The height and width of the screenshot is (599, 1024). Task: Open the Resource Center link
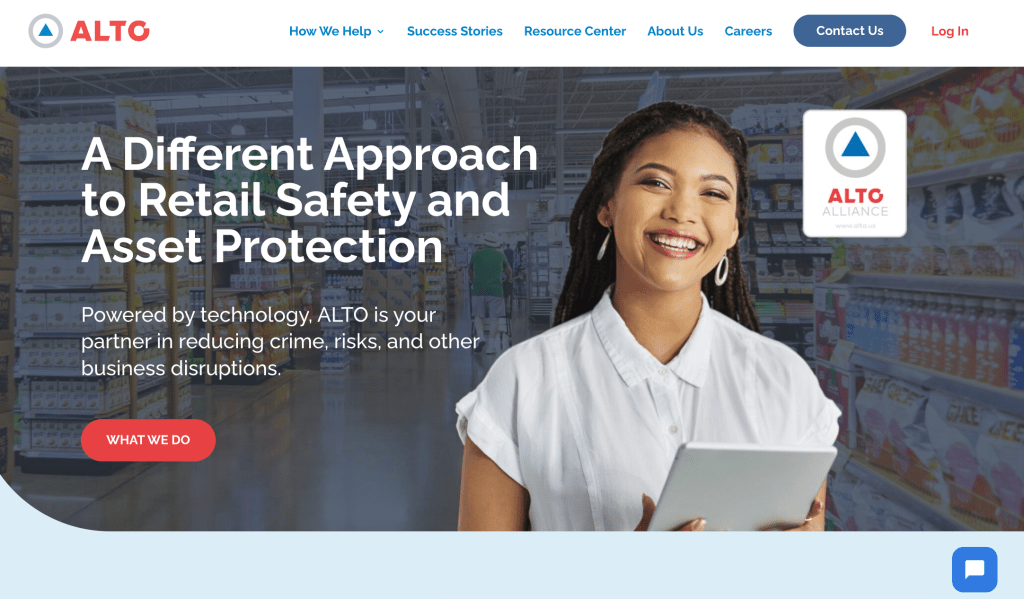point(575,31)
